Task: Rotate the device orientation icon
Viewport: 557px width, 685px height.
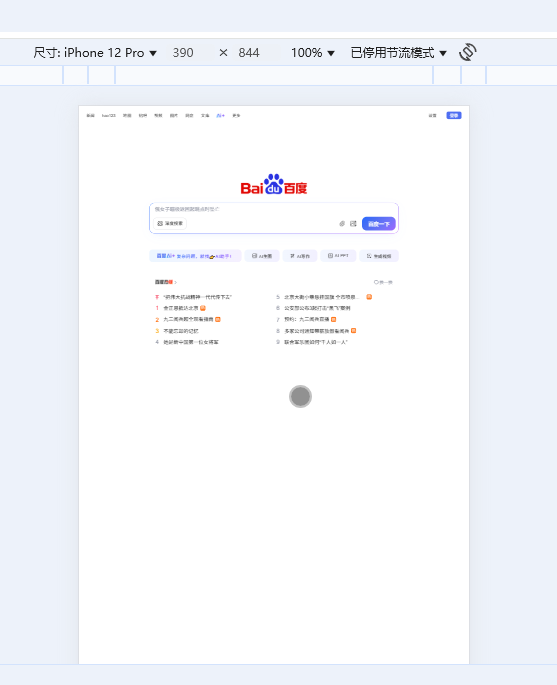Action: click(x=467, y=52)
